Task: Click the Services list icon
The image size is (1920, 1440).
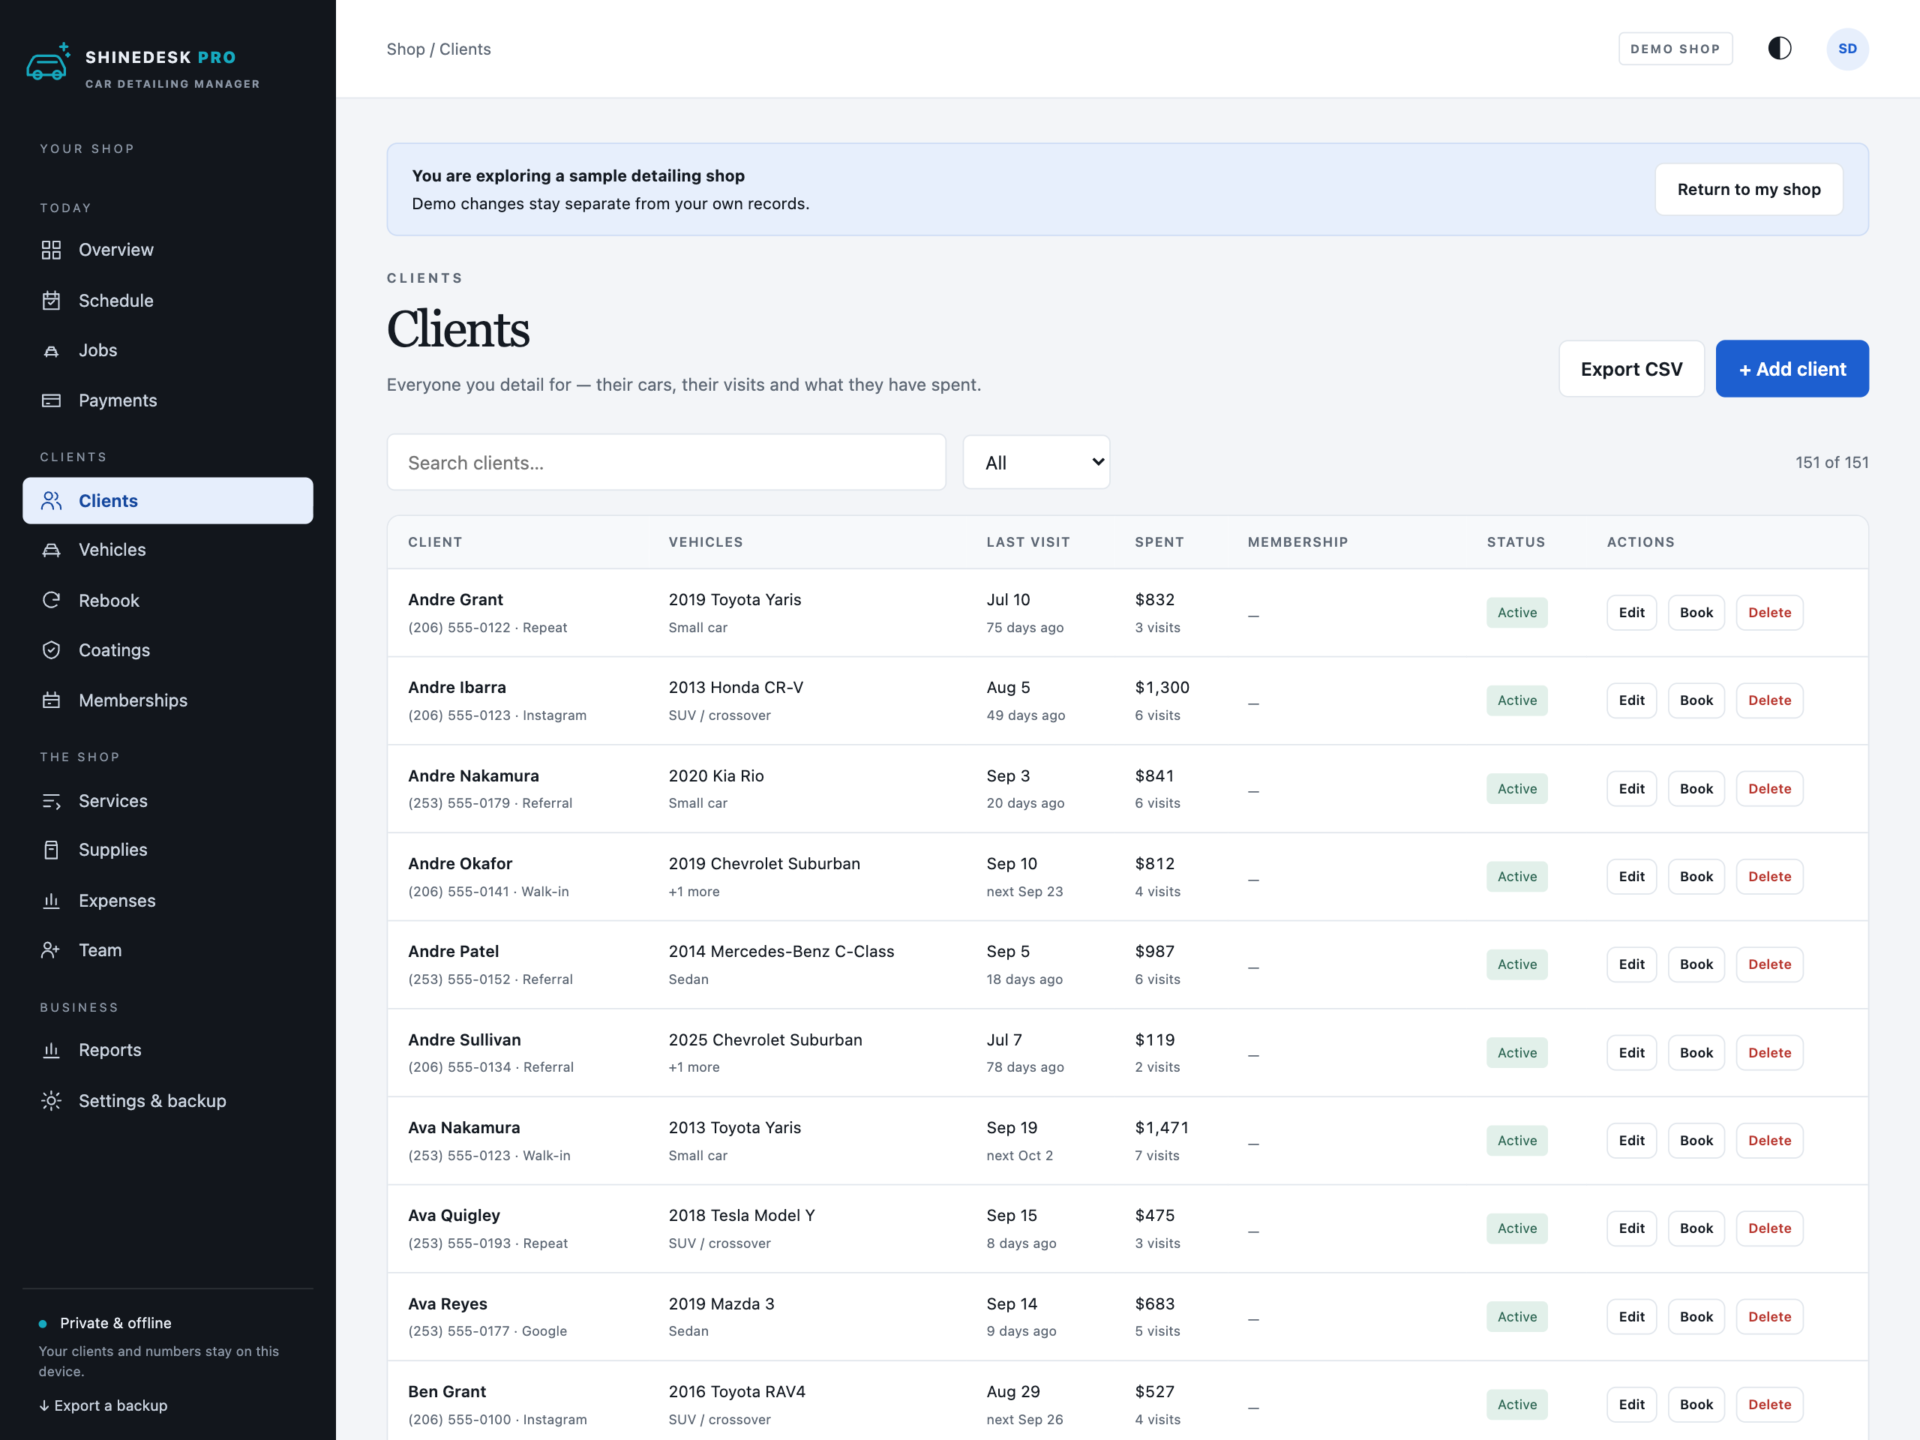Action: (51, 801)
